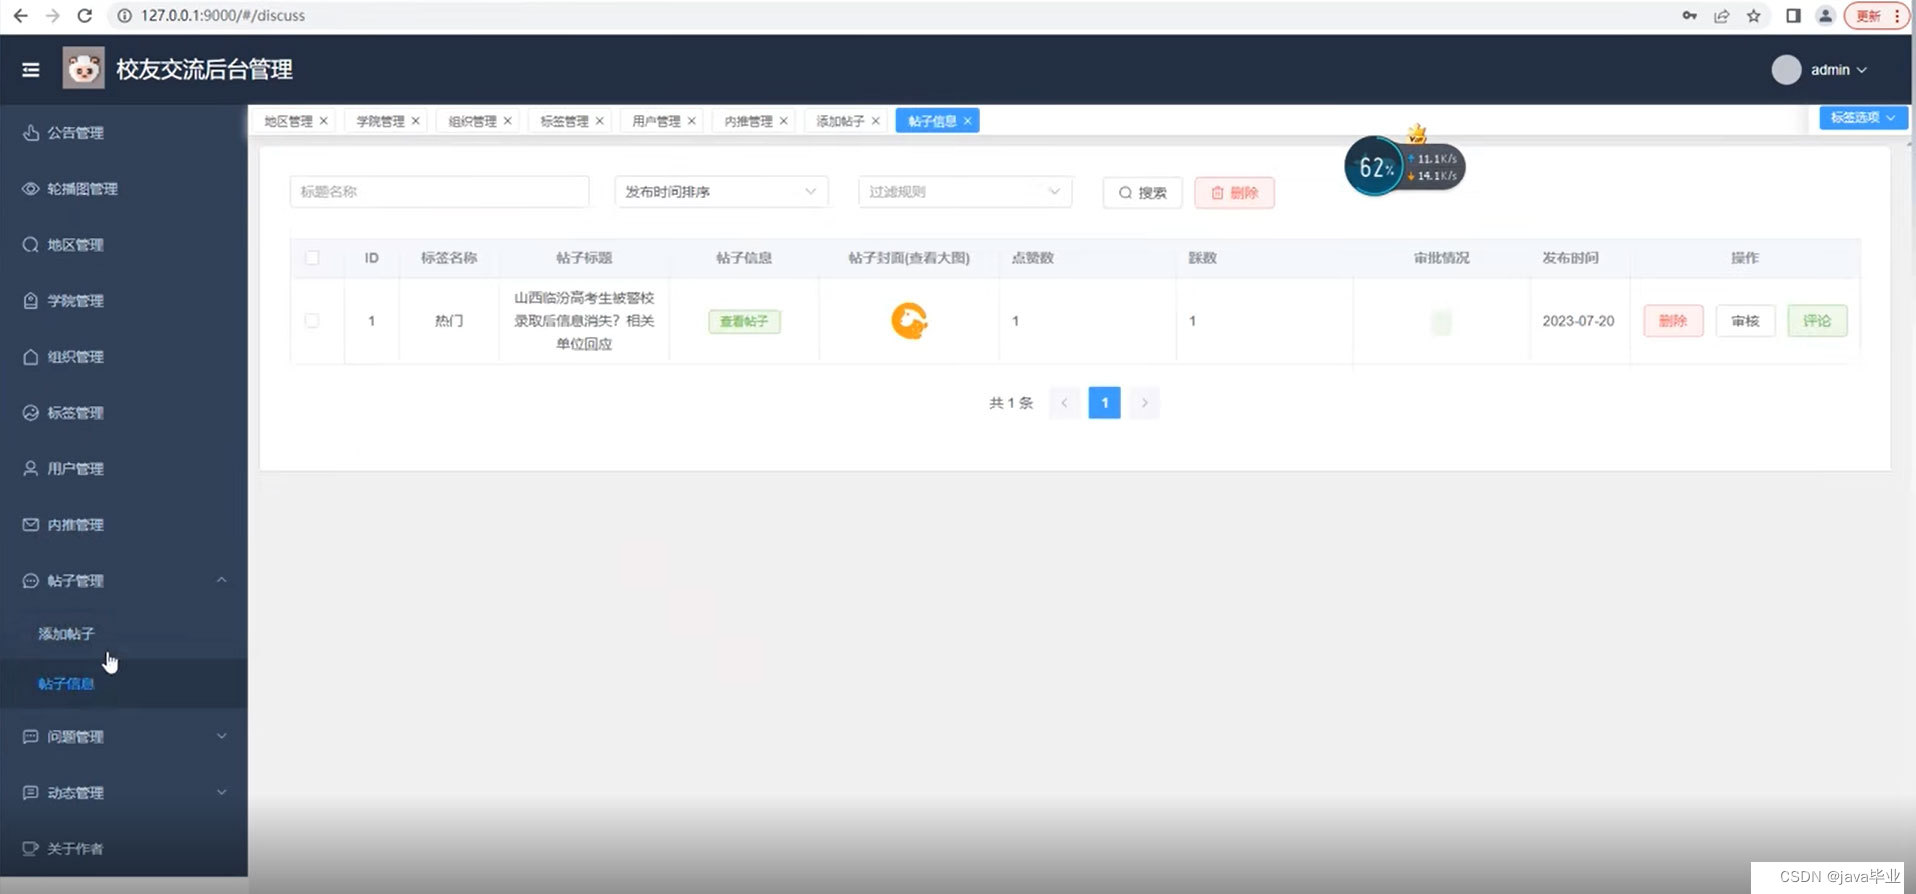This screenshot has width=1916, height=894.
Task: Close the 学院管理 tab
Action: [x=415, y=121]
